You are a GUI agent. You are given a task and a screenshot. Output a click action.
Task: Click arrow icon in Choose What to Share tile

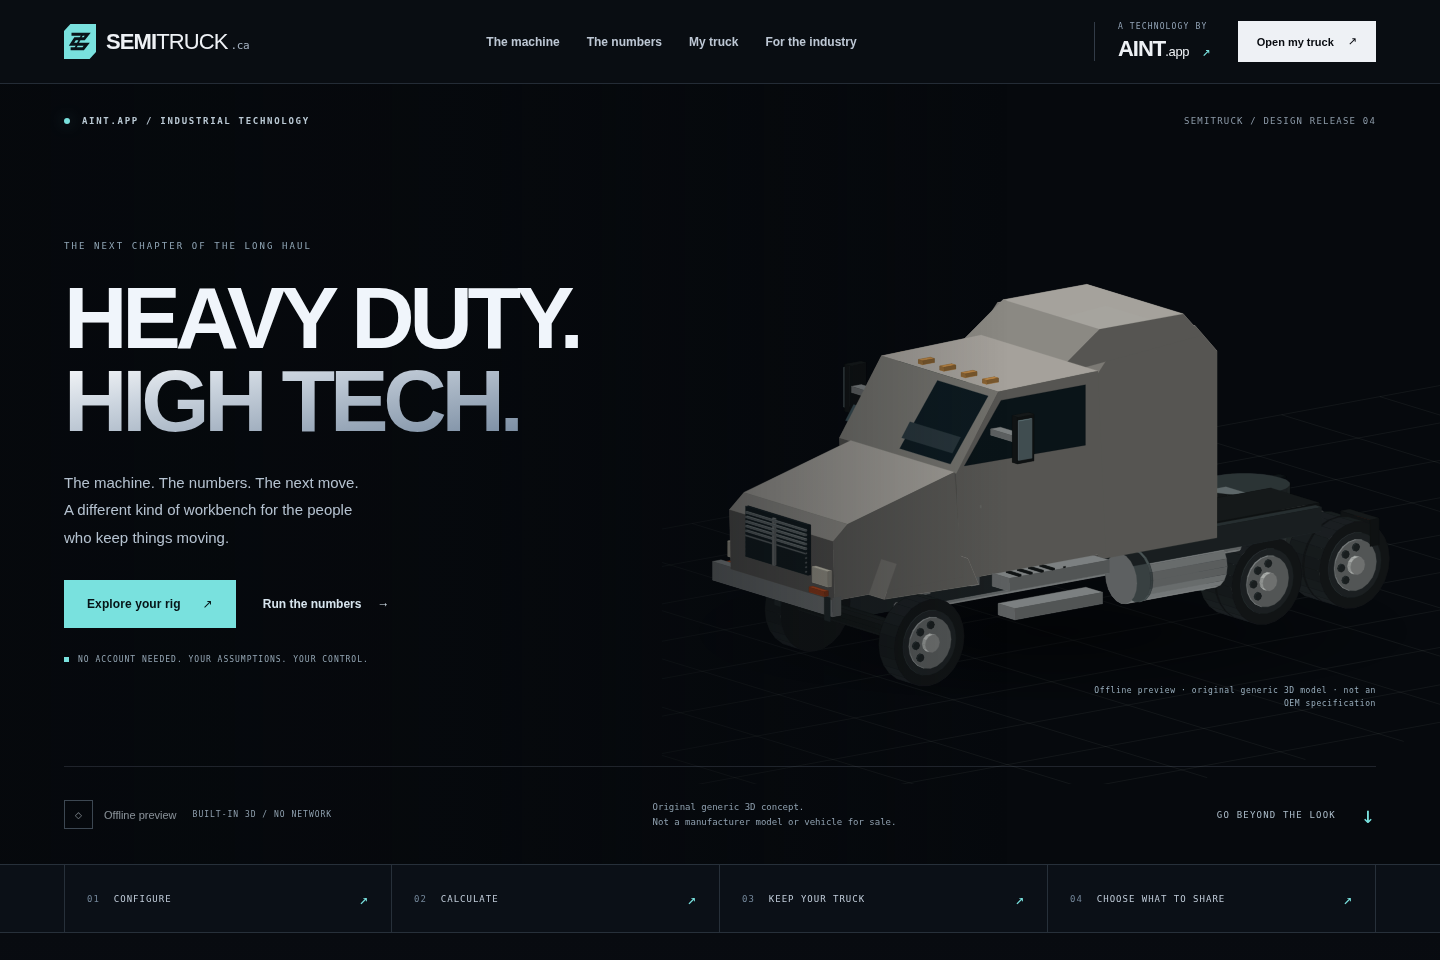(x=1348, y=900)
